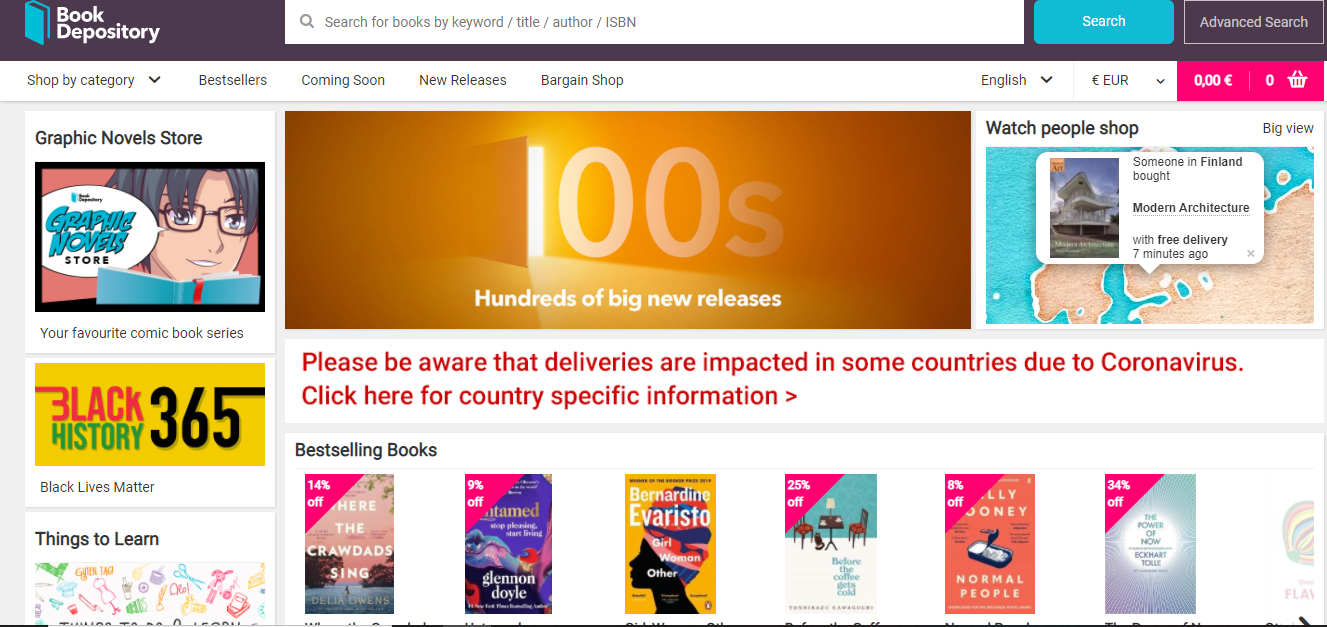
Task: Choose The Power of Now book cover
Action: point(1150,543)
